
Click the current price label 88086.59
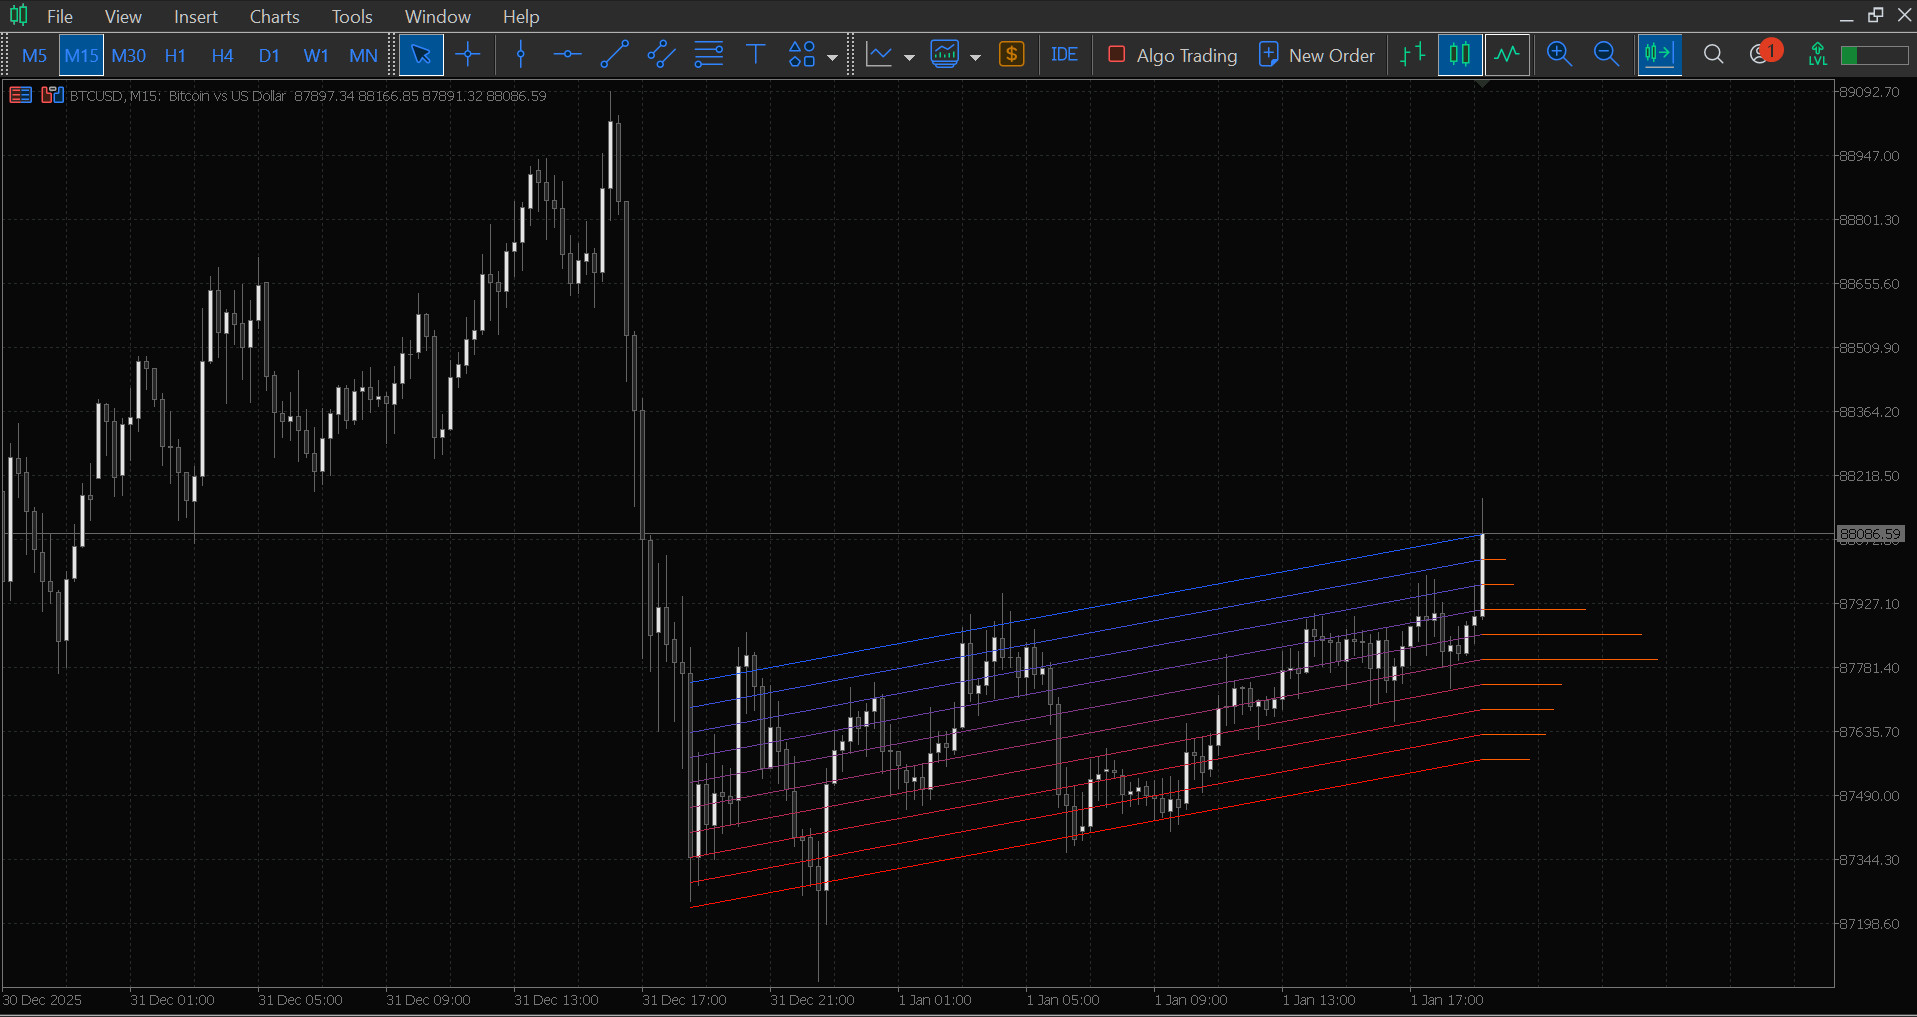click(1870, 534)
